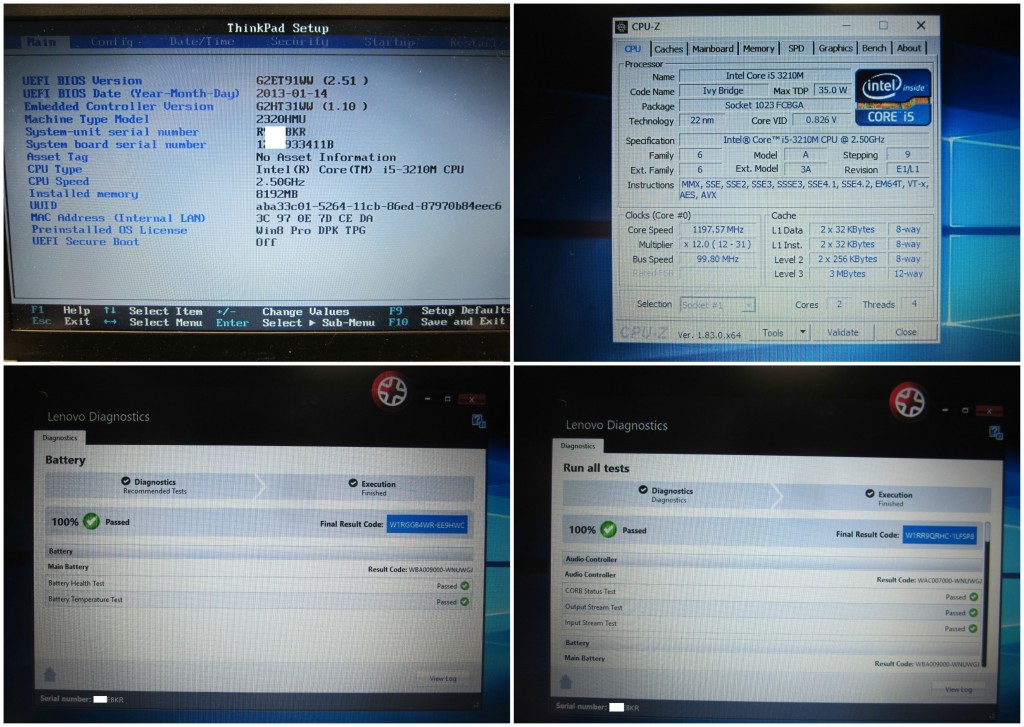Screen dimensions: 1024x727
Task: Click Battery Temperature Test passed check icon
Action: pyautogui.click(x=465, y=602)
